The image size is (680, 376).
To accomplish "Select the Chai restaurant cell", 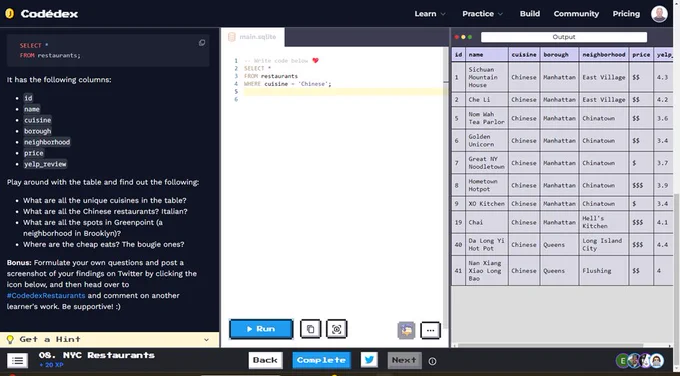I will coord(487,222).
